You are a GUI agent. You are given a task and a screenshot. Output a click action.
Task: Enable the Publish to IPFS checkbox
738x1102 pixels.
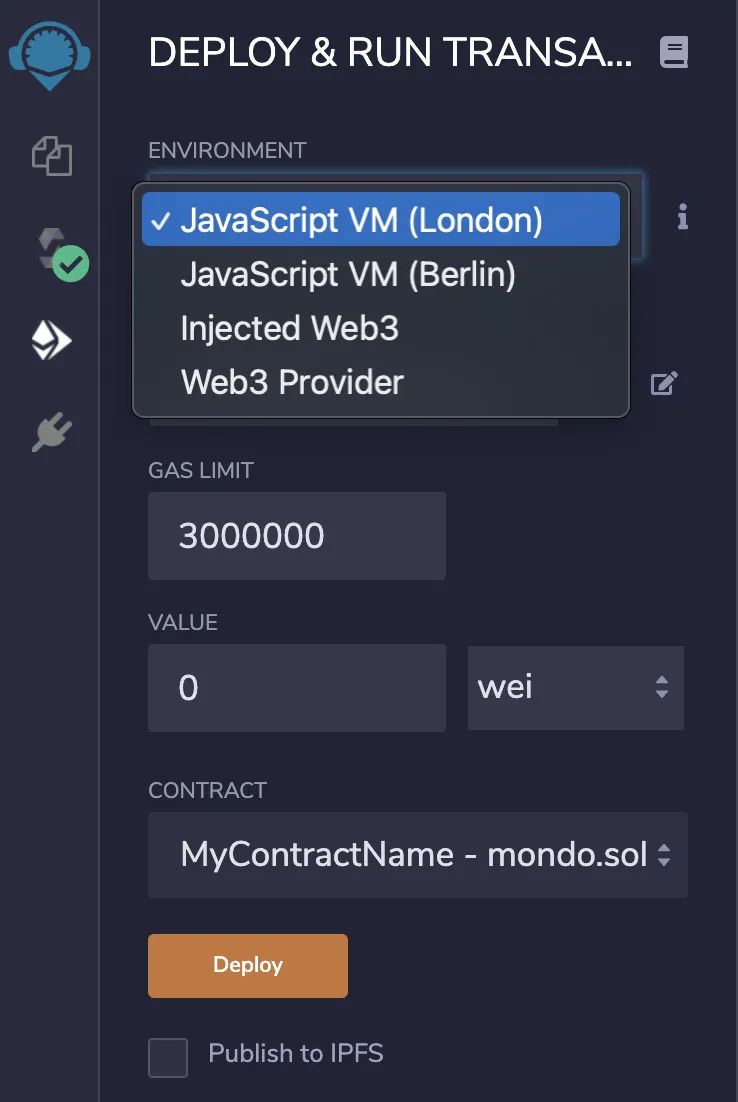point(168,1057)
